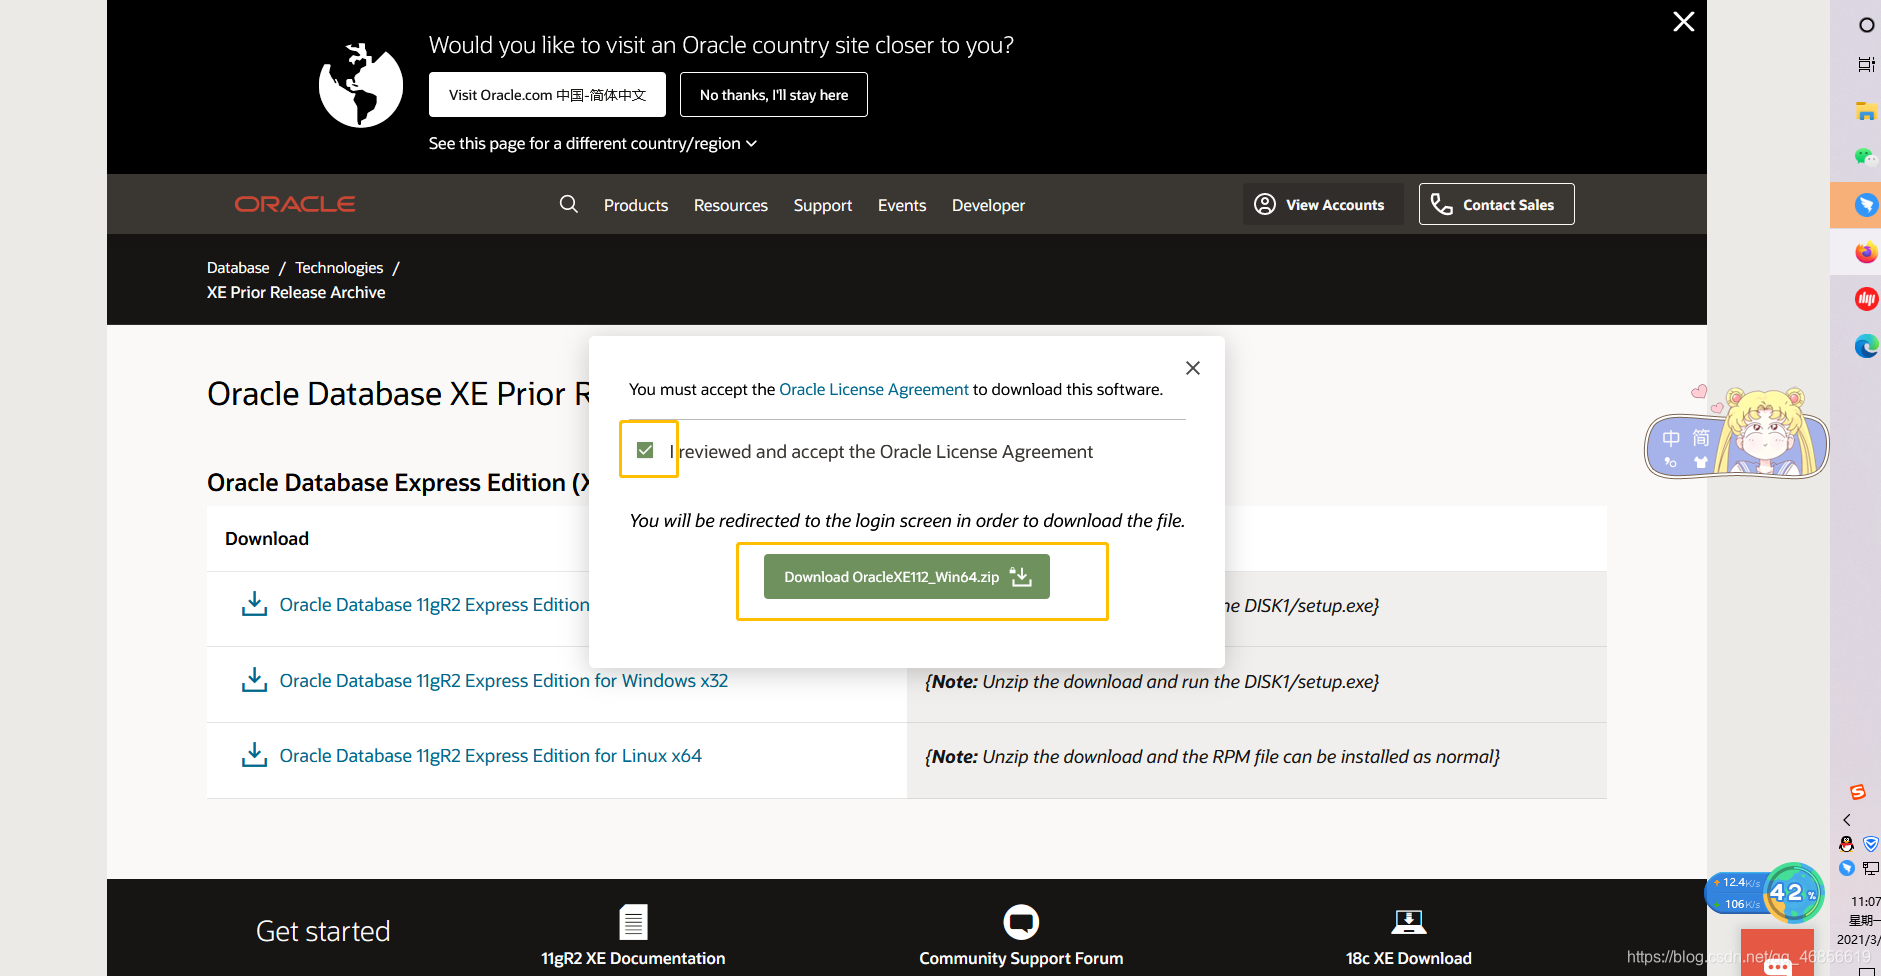Click the search magnifier icon

[x=569, y=204]
